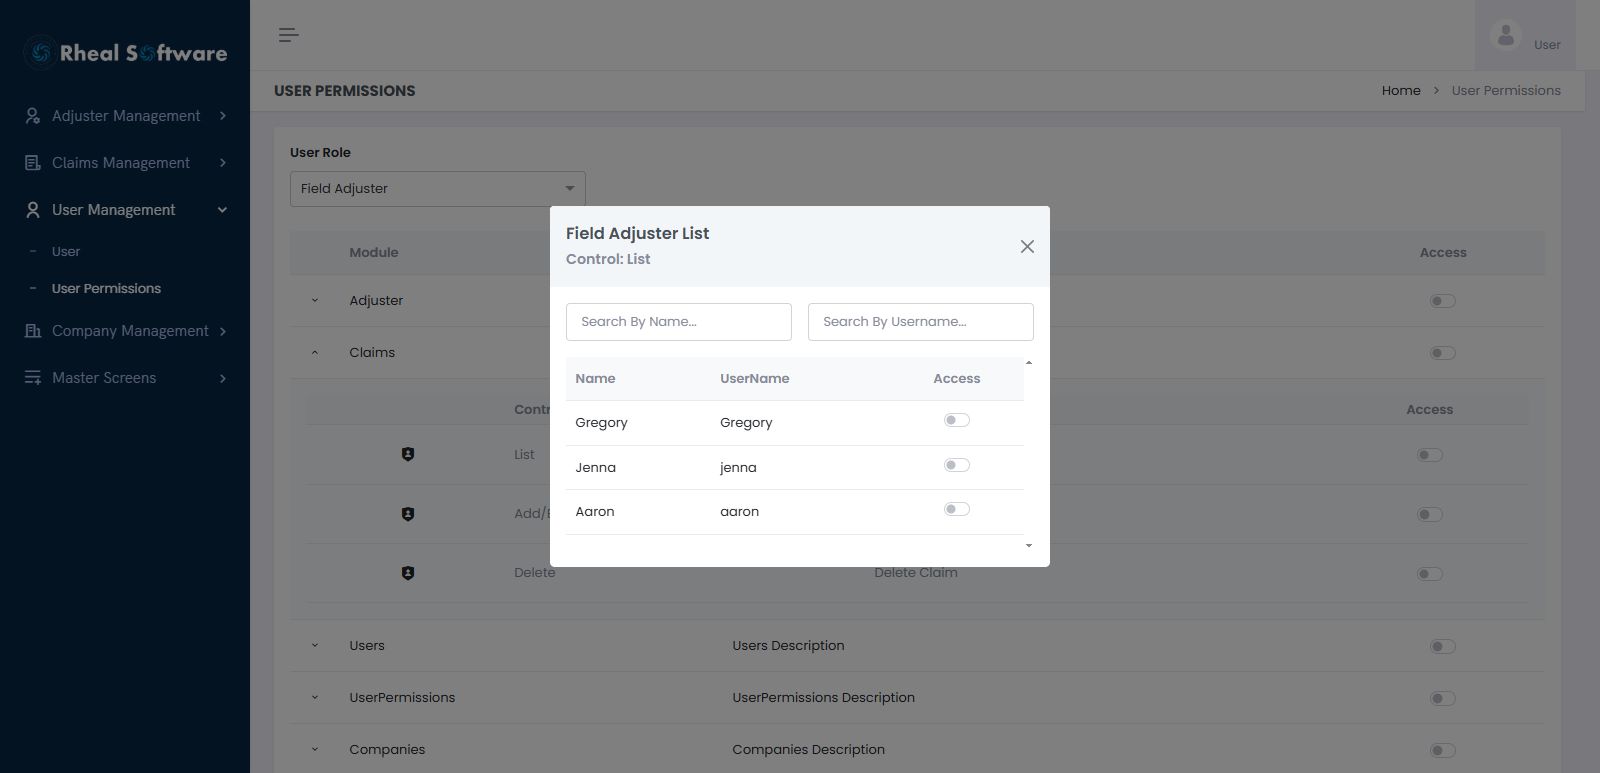1600x773 pixels.
Task: Toggle Adjuster module access switch
Action: click(x=1443, y=301)
